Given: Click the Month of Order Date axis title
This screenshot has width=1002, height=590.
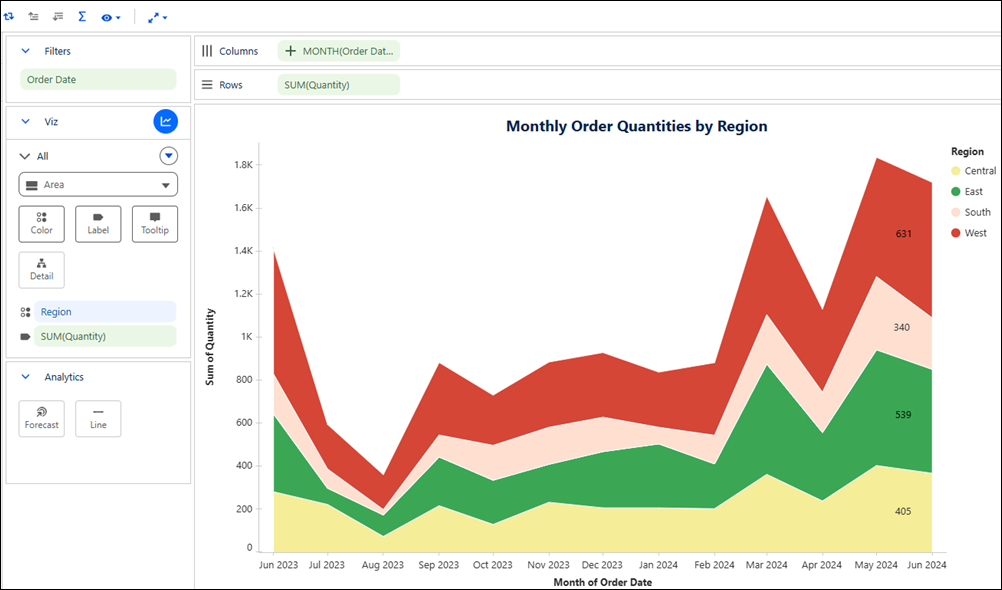Looking at the screenshot, I should point(603,582).
